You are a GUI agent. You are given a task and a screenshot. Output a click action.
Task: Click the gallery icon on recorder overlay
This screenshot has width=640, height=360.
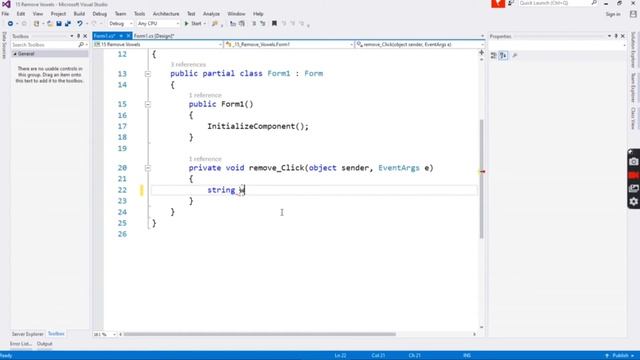(x=633, y=188)
